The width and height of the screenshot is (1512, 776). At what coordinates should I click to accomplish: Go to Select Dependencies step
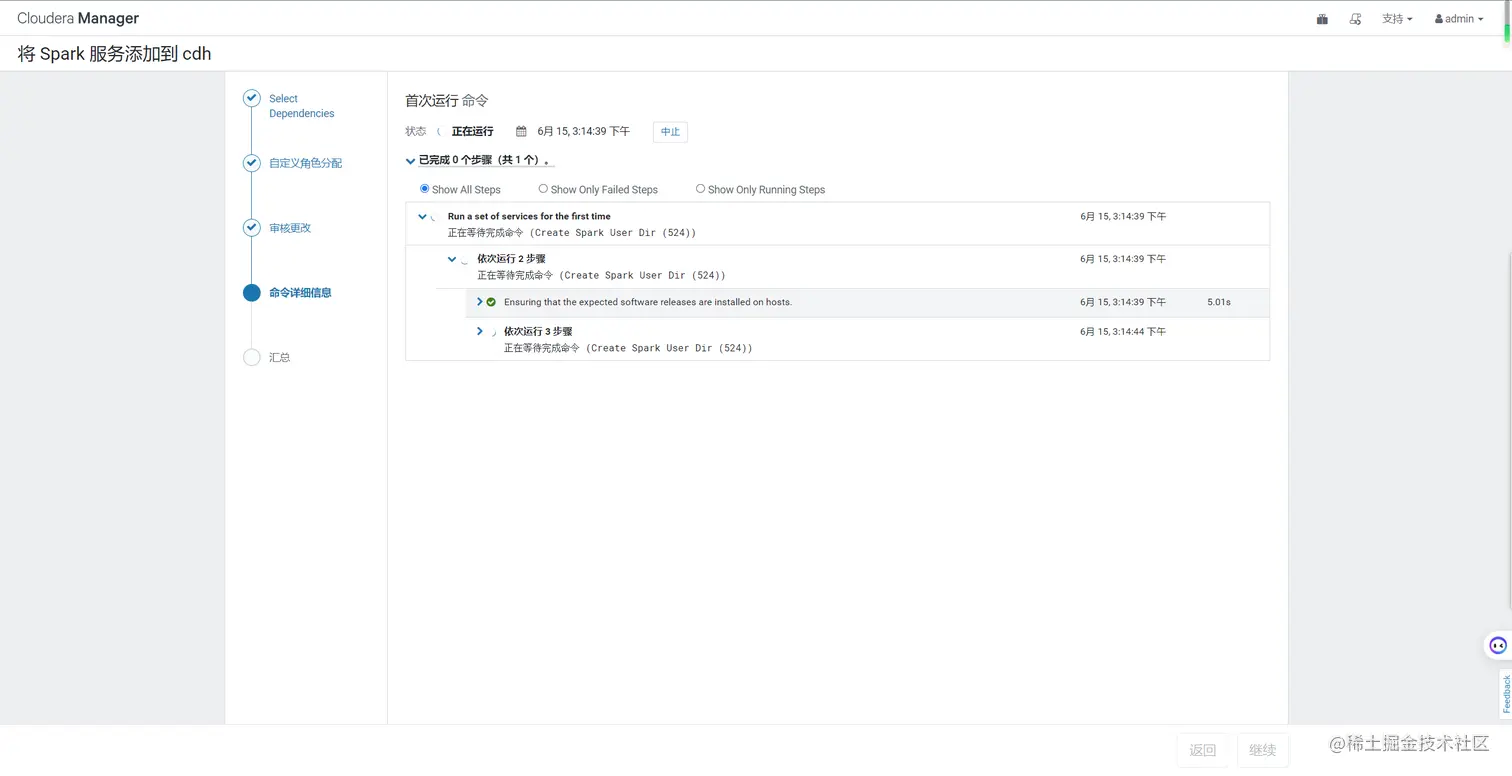pos(301,106)
